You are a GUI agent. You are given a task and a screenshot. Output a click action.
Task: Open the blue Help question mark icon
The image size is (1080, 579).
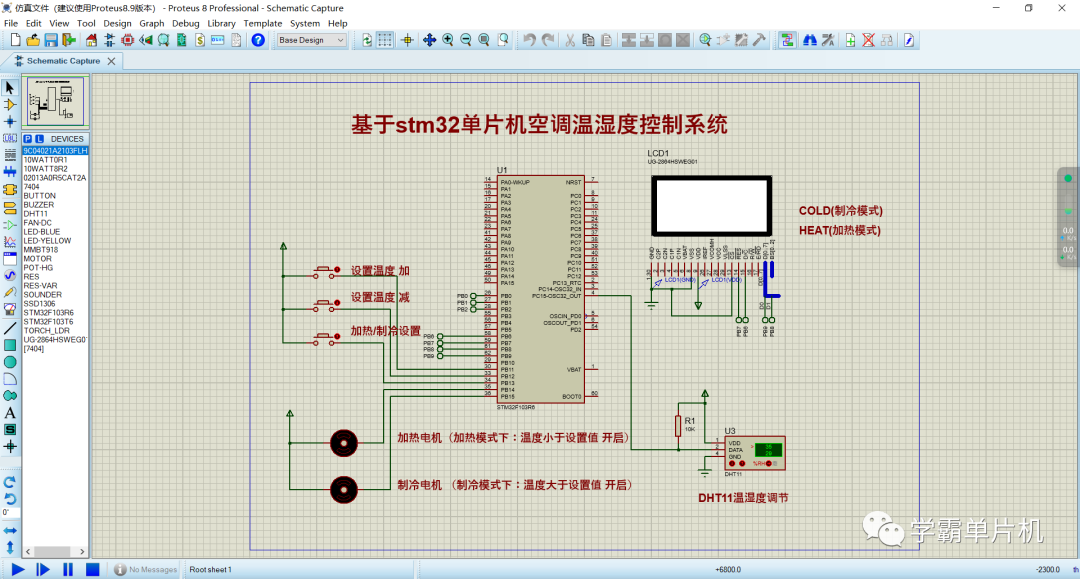pos(258,41)
